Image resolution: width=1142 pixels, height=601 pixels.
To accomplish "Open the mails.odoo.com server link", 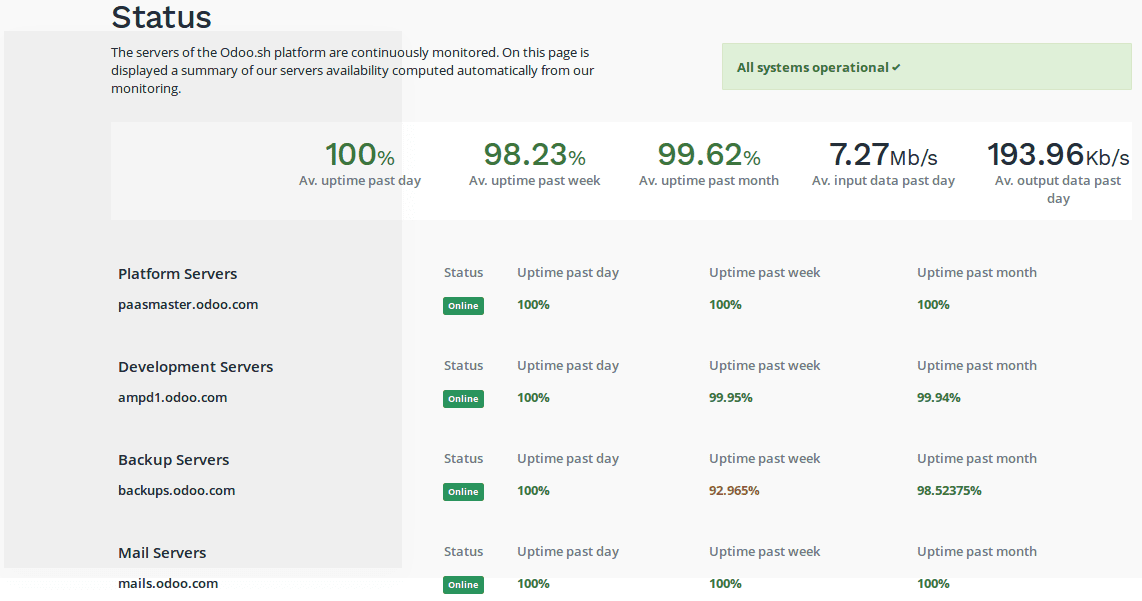I will click(166, 583).
